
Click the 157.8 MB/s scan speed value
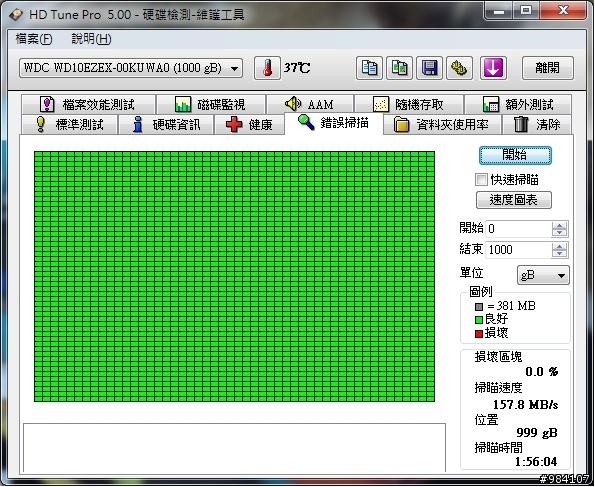tap(526, 405)
